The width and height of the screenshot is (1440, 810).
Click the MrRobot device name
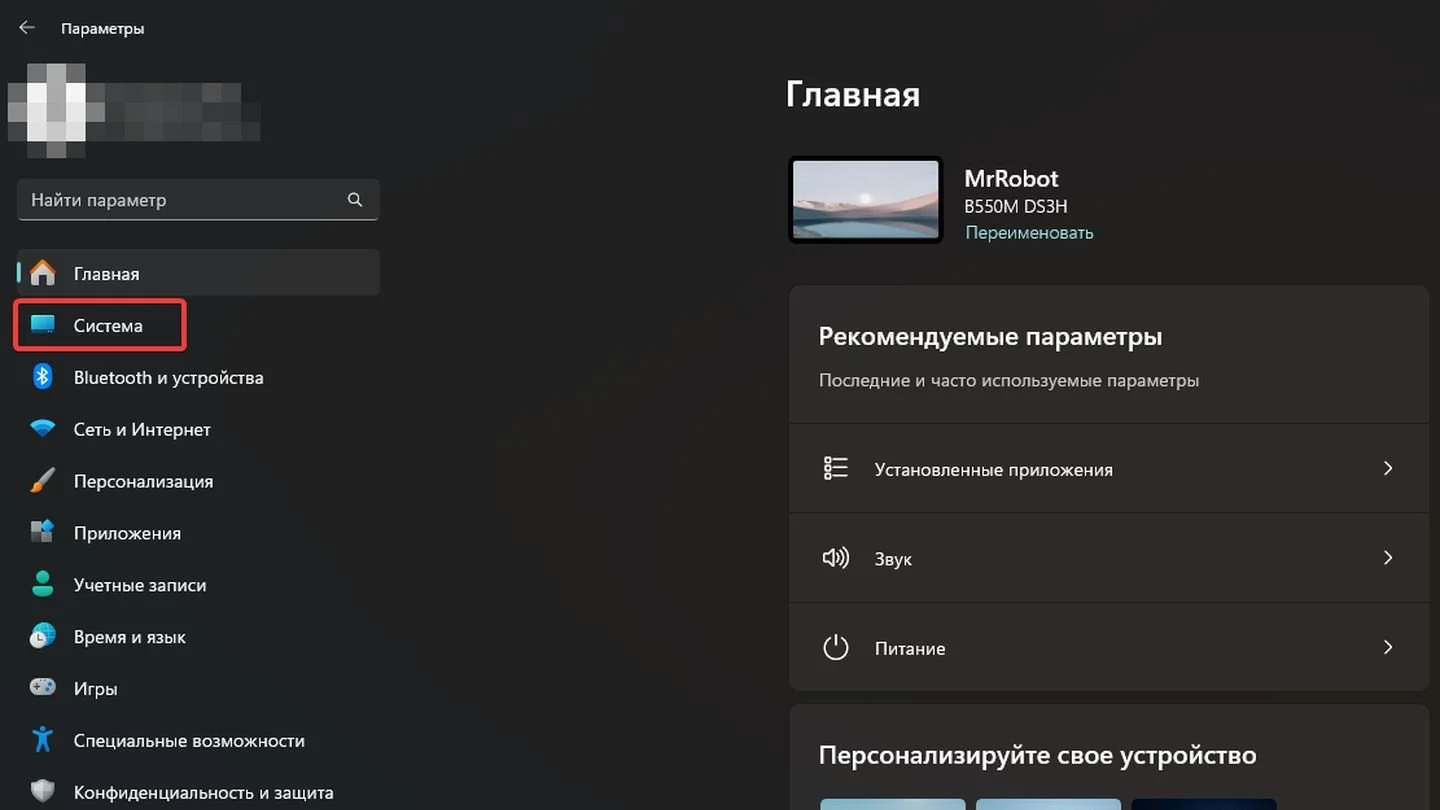[1011, 178]
